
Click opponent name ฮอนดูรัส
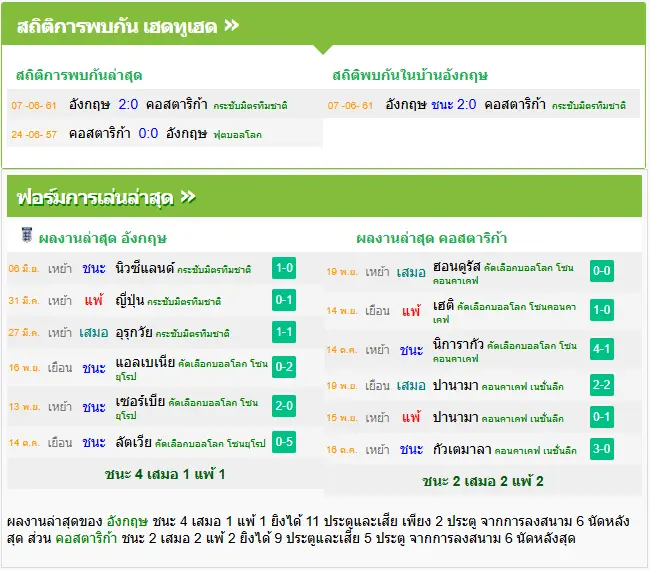457,267
